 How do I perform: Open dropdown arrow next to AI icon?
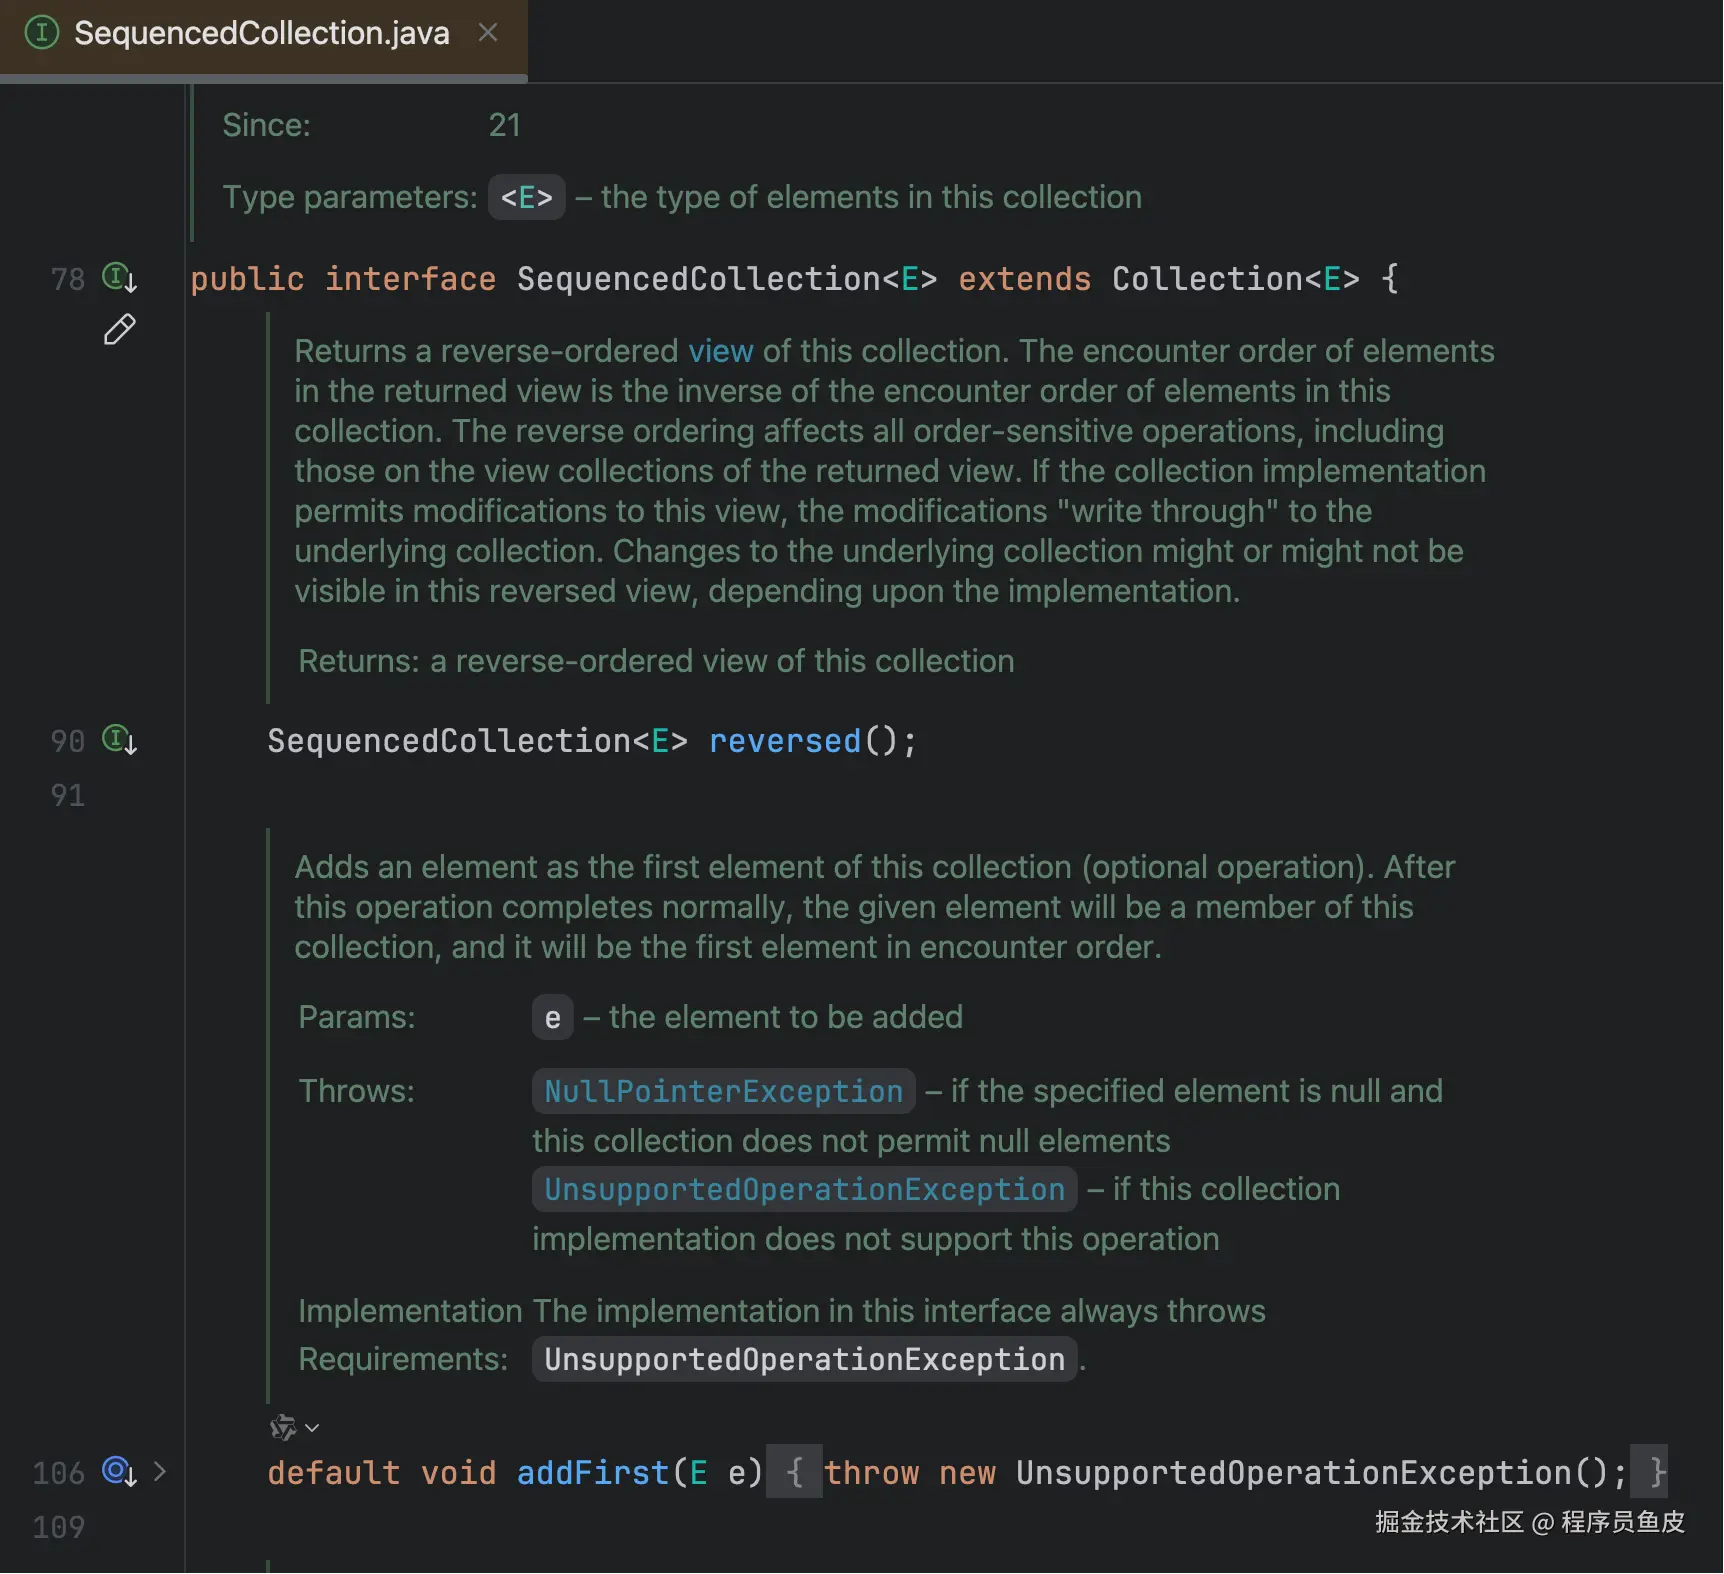coord(312,1428)
